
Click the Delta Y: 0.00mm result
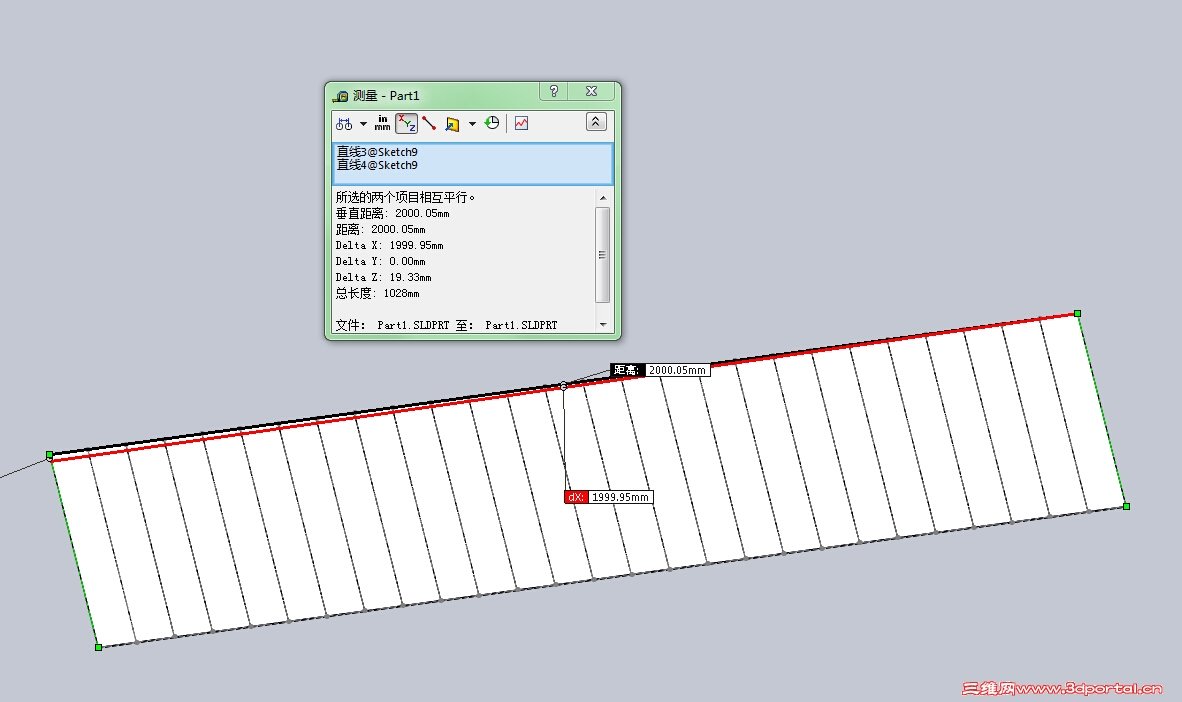(381, 261)
